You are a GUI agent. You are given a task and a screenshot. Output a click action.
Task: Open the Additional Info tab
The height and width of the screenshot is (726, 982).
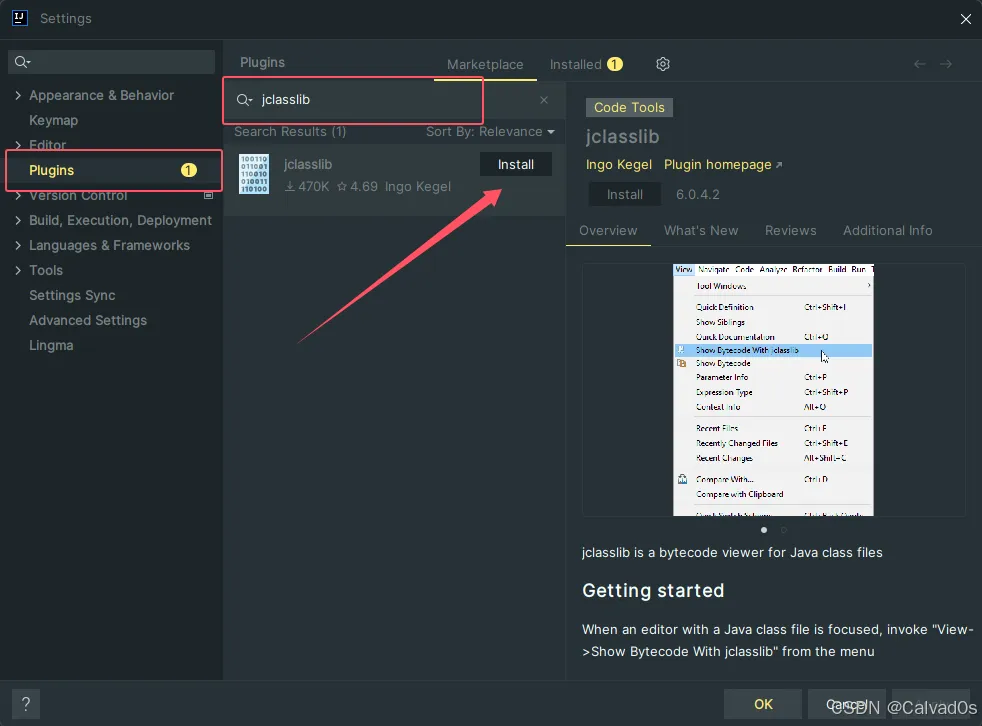[x=887, y=231]
